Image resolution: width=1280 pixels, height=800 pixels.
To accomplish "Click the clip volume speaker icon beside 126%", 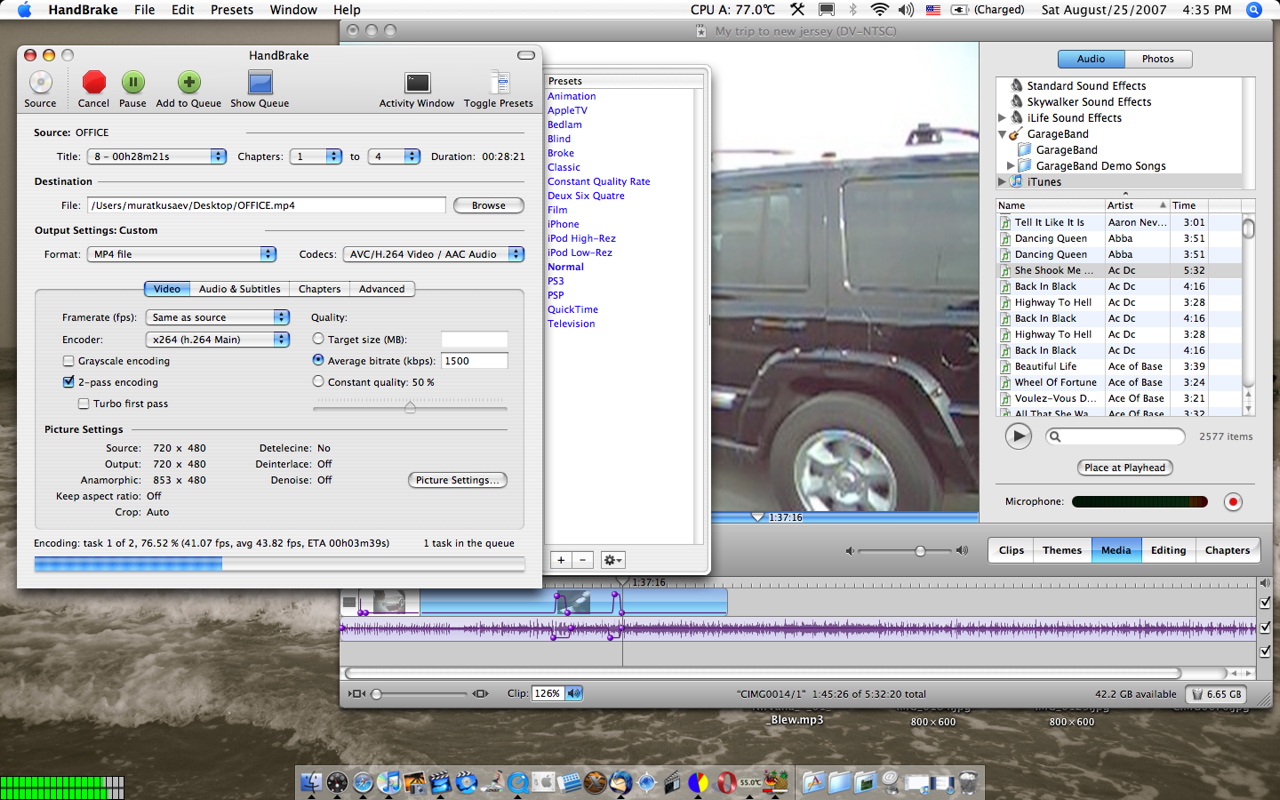I will point(574,693).
